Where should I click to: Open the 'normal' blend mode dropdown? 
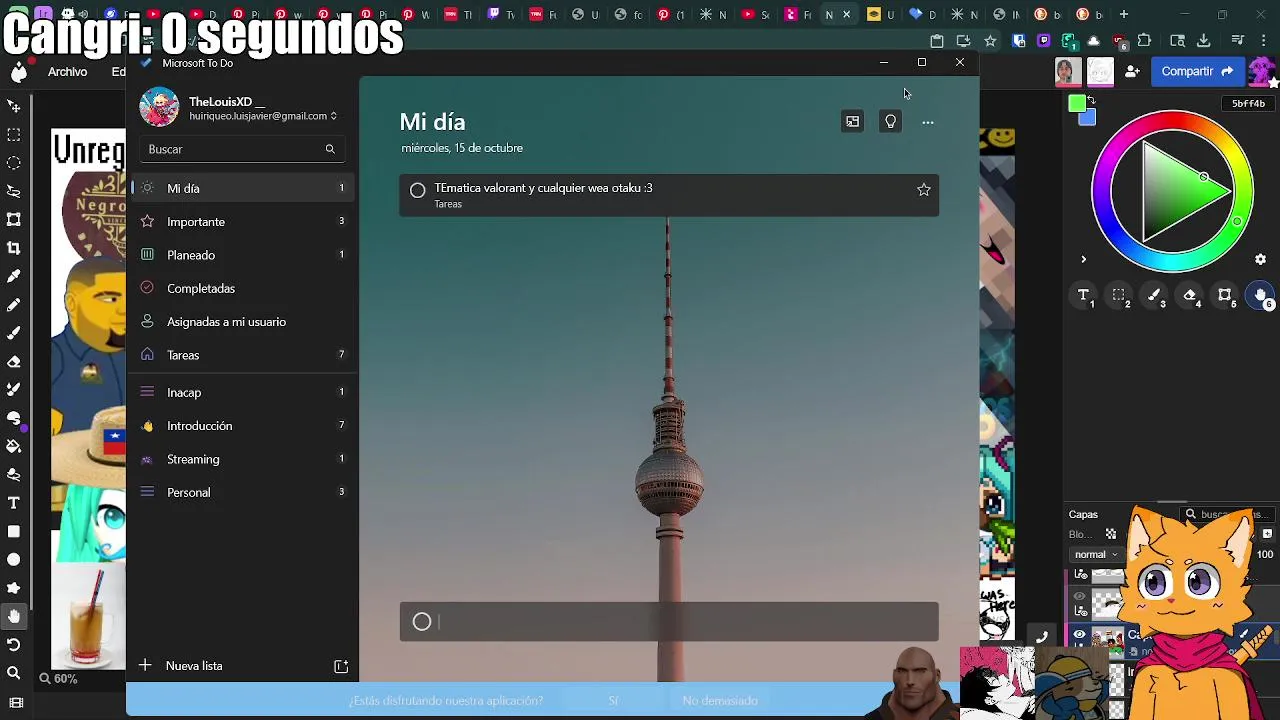tap(1095, 555)
